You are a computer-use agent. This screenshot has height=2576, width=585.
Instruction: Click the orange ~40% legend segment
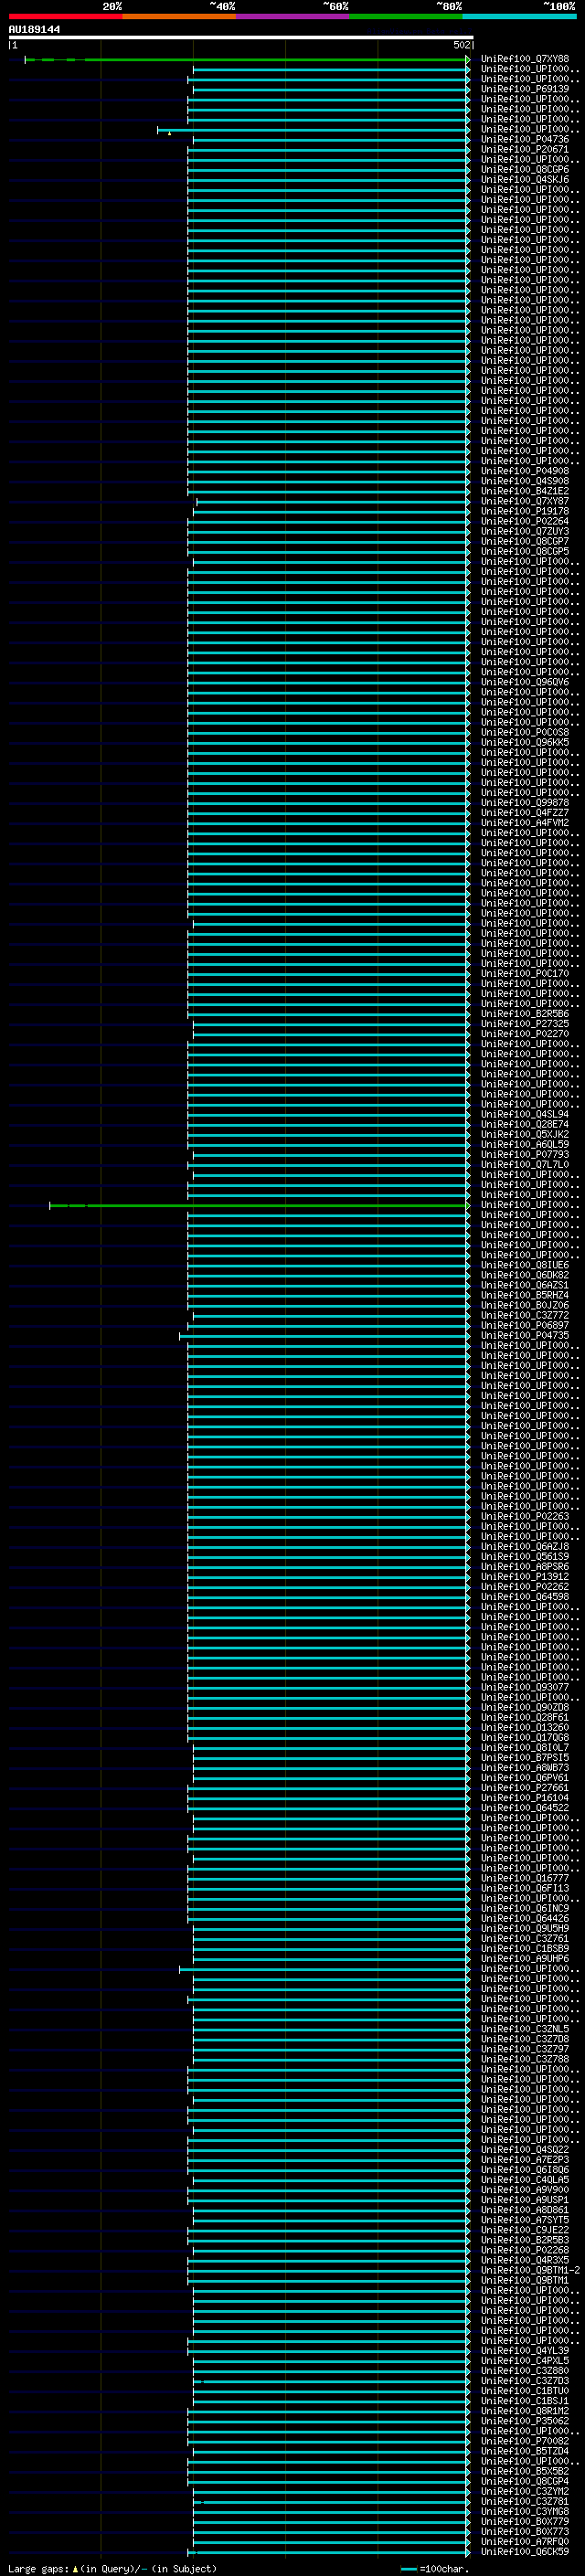[179, 16]
